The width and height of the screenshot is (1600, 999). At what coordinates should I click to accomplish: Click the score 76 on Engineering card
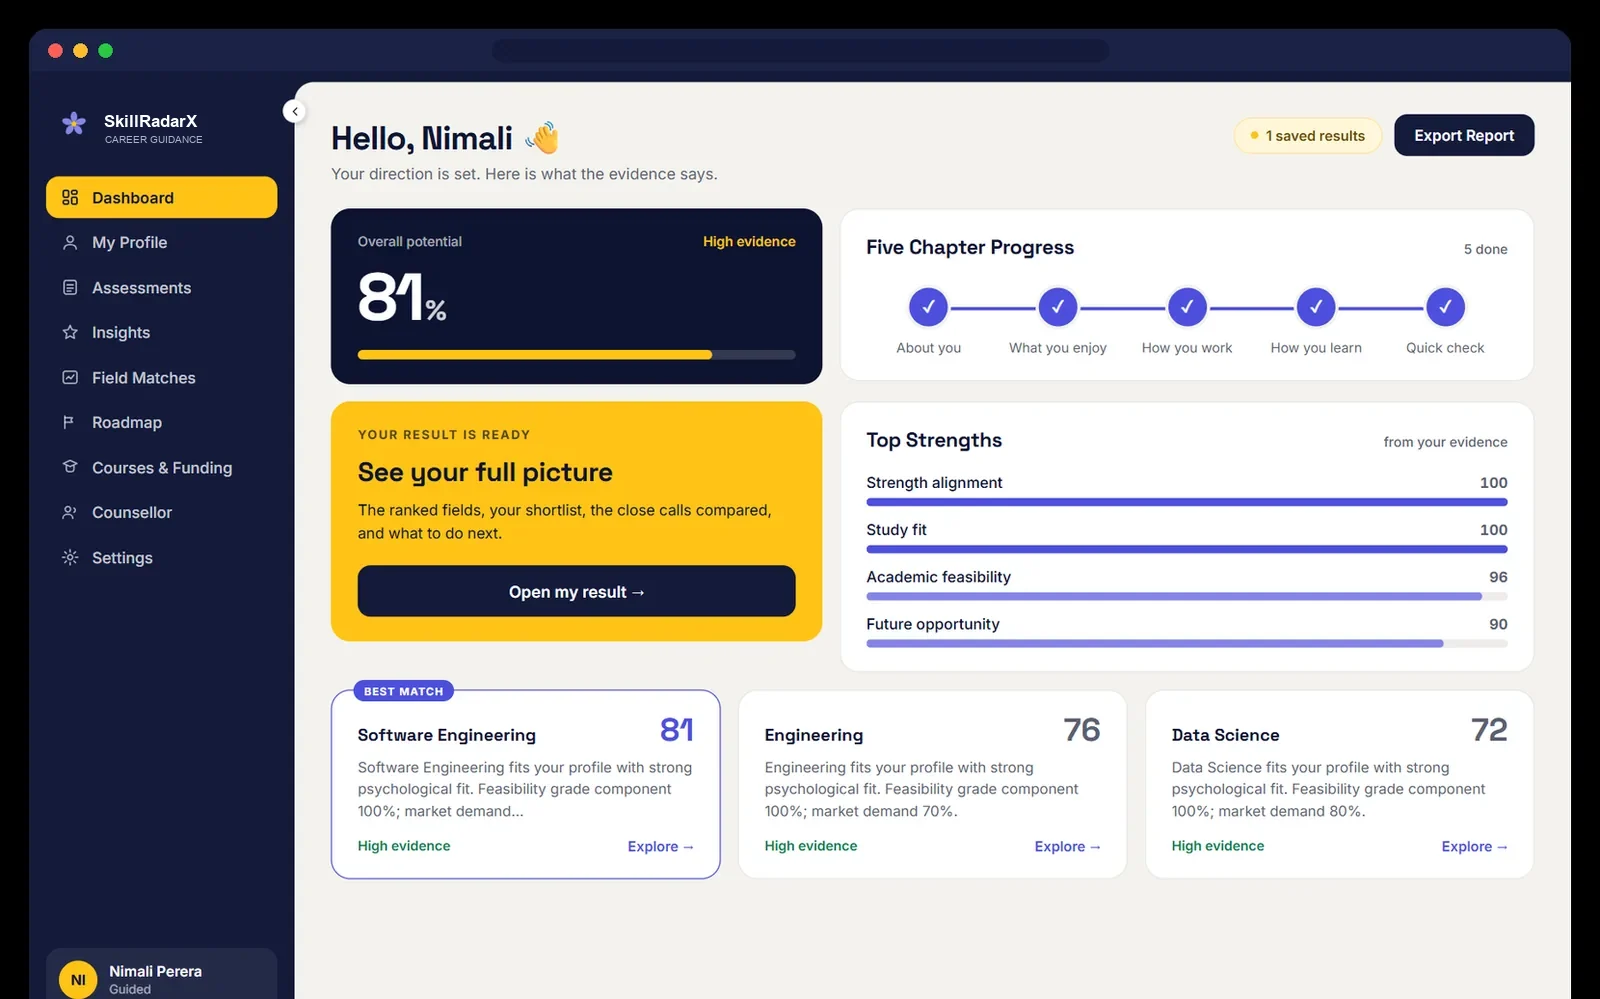1081,730
